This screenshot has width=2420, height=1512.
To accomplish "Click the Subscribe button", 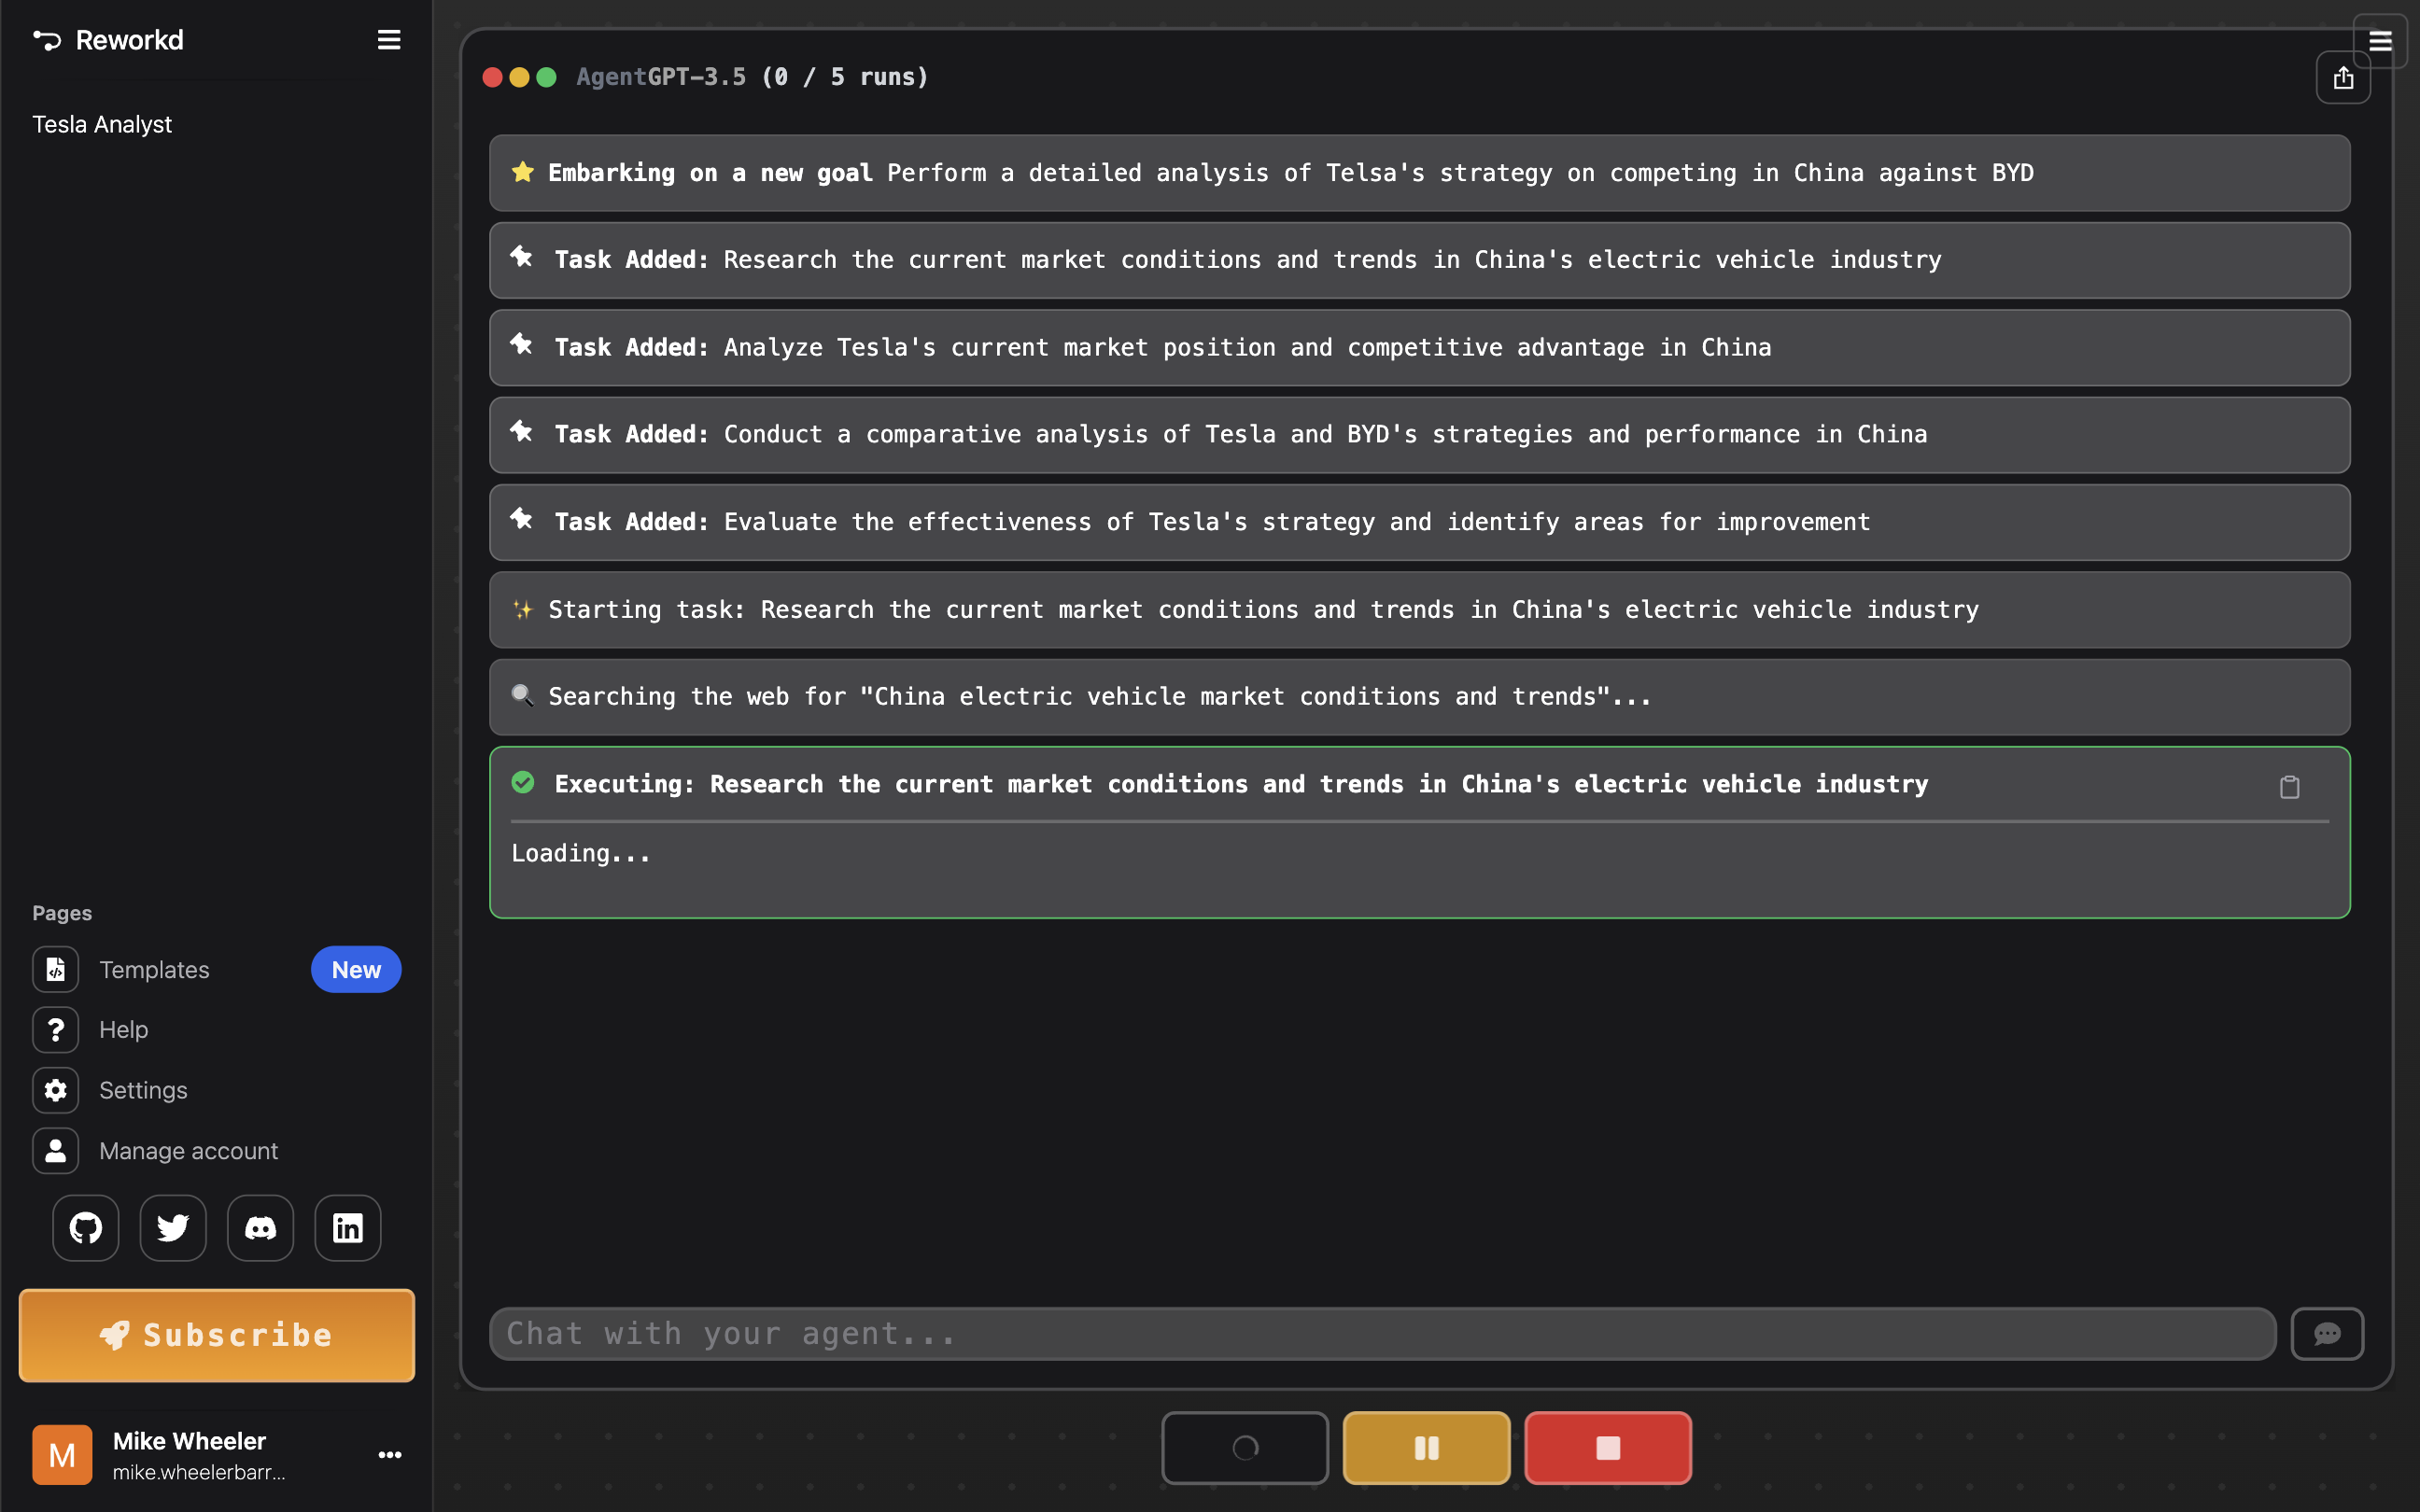I will (x=217, y=1335).
